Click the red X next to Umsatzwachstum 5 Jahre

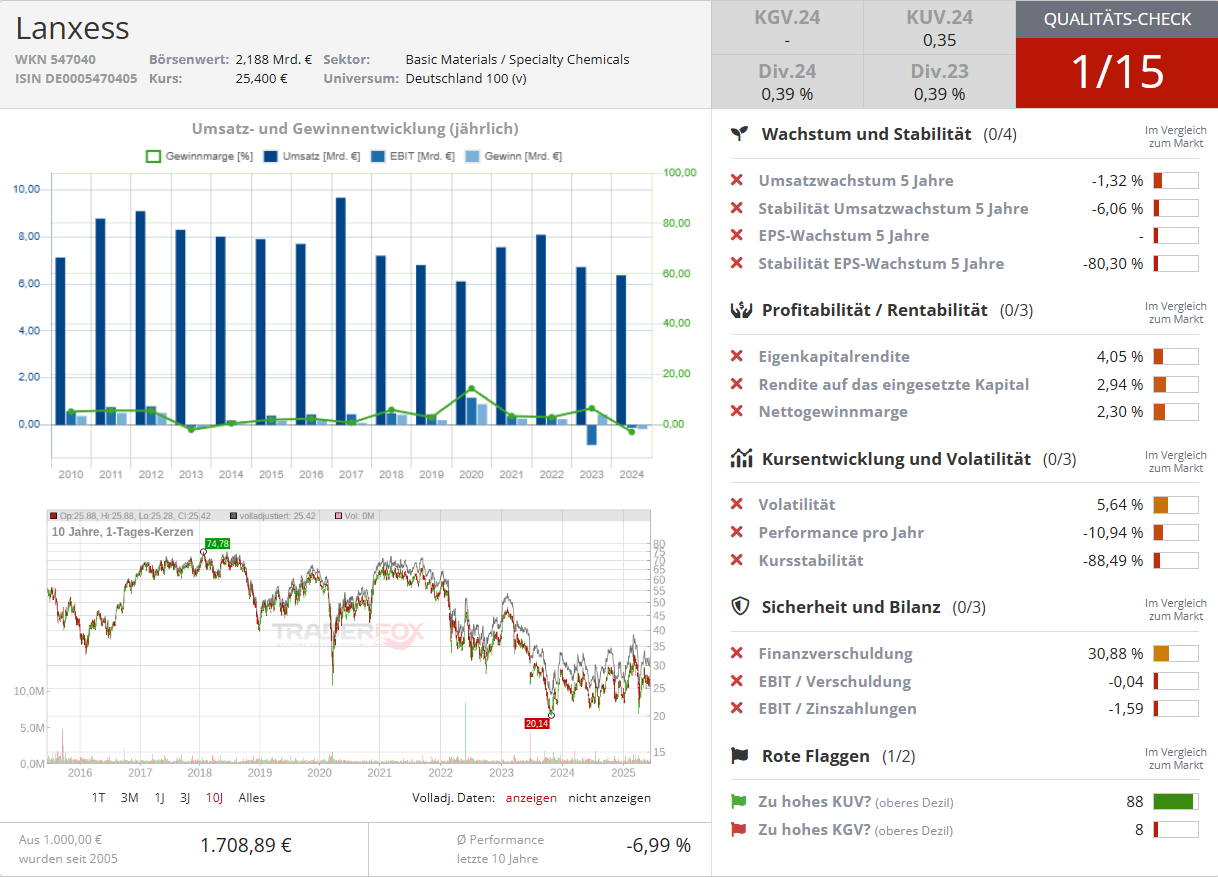point(737,180)
